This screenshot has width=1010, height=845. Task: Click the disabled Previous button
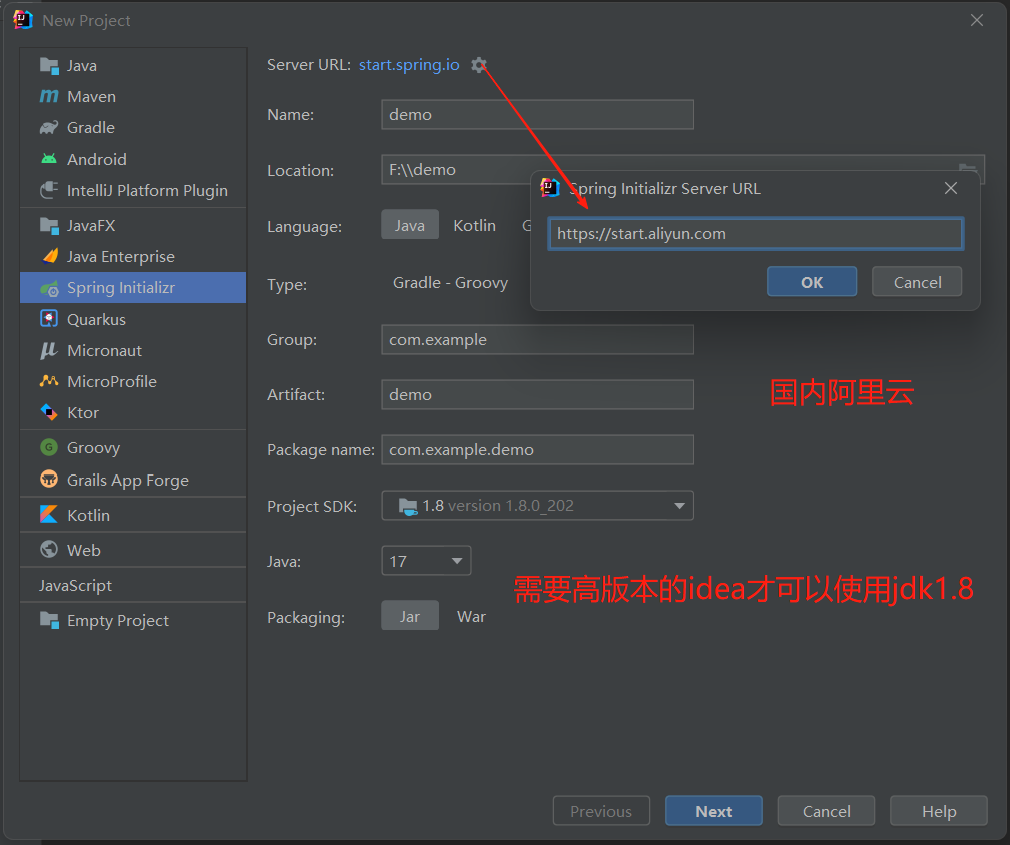[x=601, y=810]
